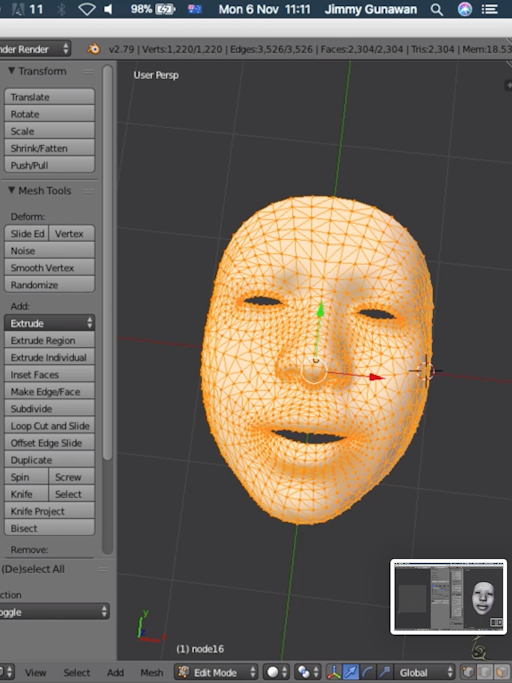Open the Add menu
Screen dimensions: 512x683
click(115, 673)
